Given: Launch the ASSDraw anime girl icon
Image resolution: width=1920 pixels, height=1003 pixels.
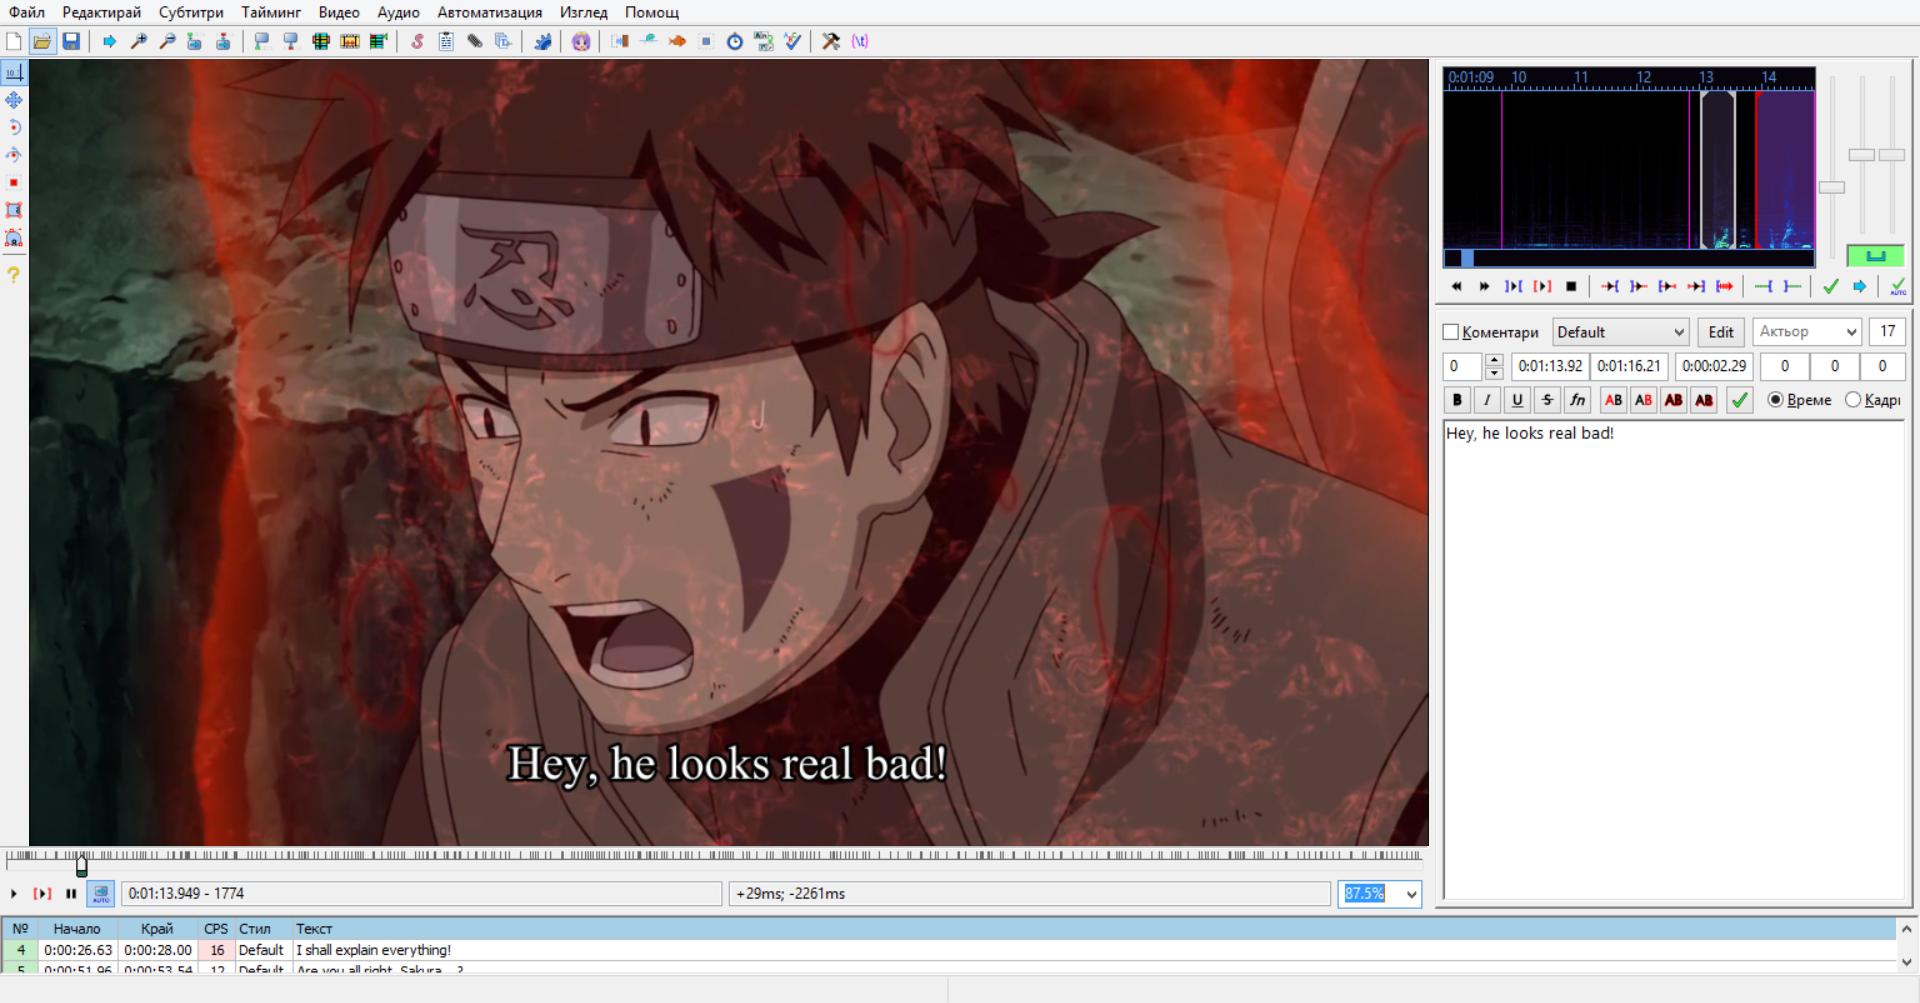Looking at the screenshot, I should [x=581, y=41].
